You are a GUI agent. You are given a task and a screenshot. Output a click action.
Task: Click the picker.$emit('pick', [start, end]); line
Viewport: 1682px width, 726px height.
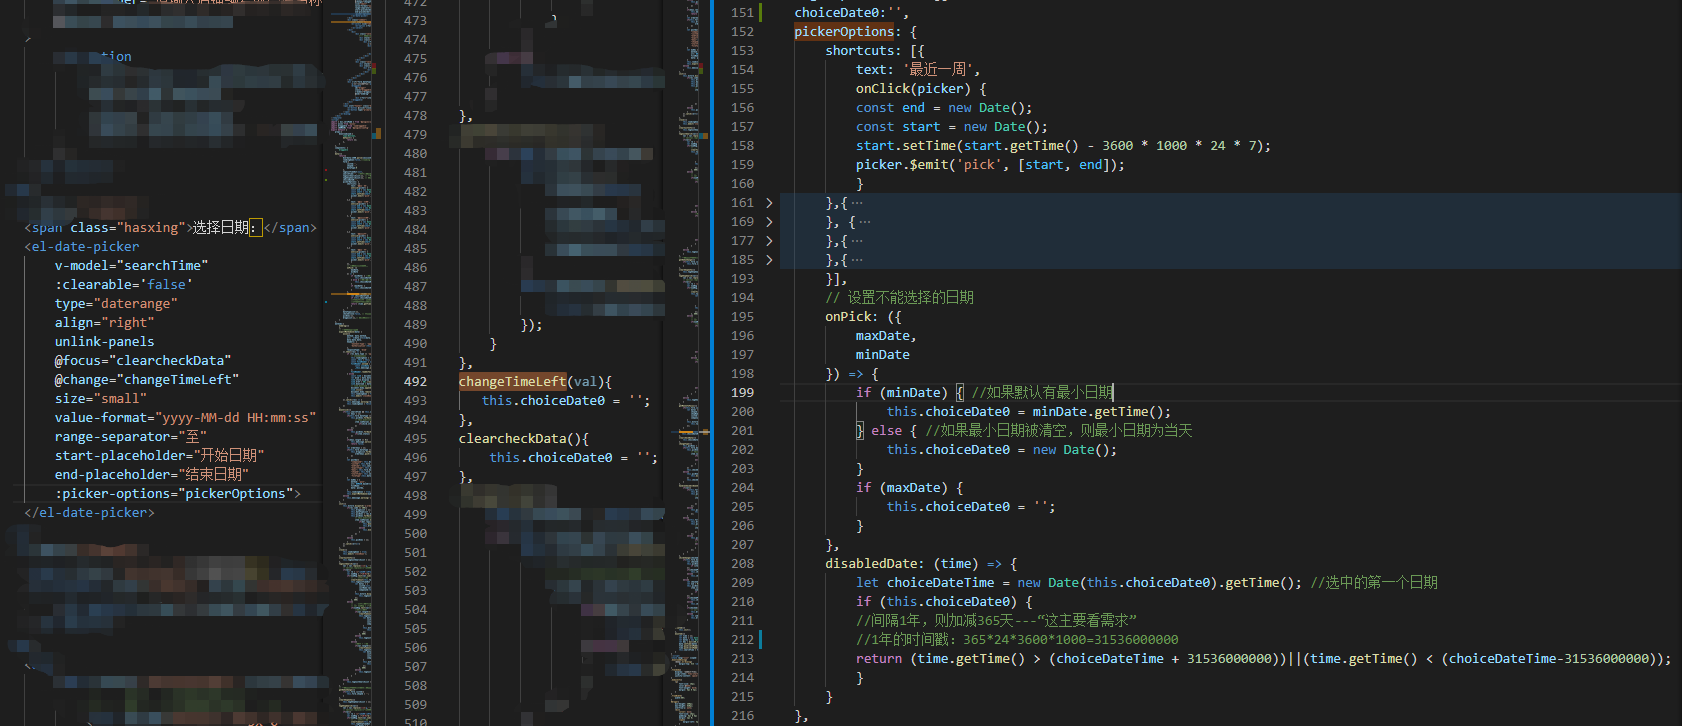coord(990,165)
